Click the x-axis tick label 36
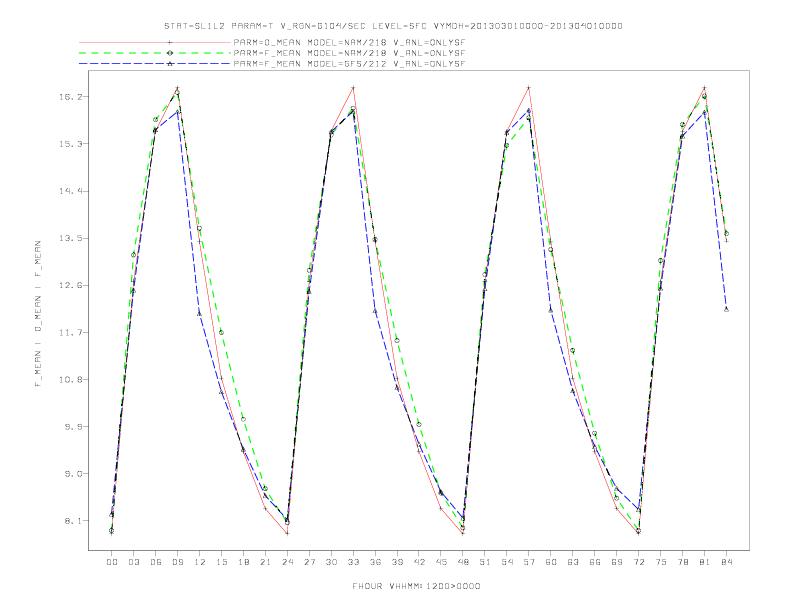The width and height of the screenshot is (792, 612). [375, 562]
